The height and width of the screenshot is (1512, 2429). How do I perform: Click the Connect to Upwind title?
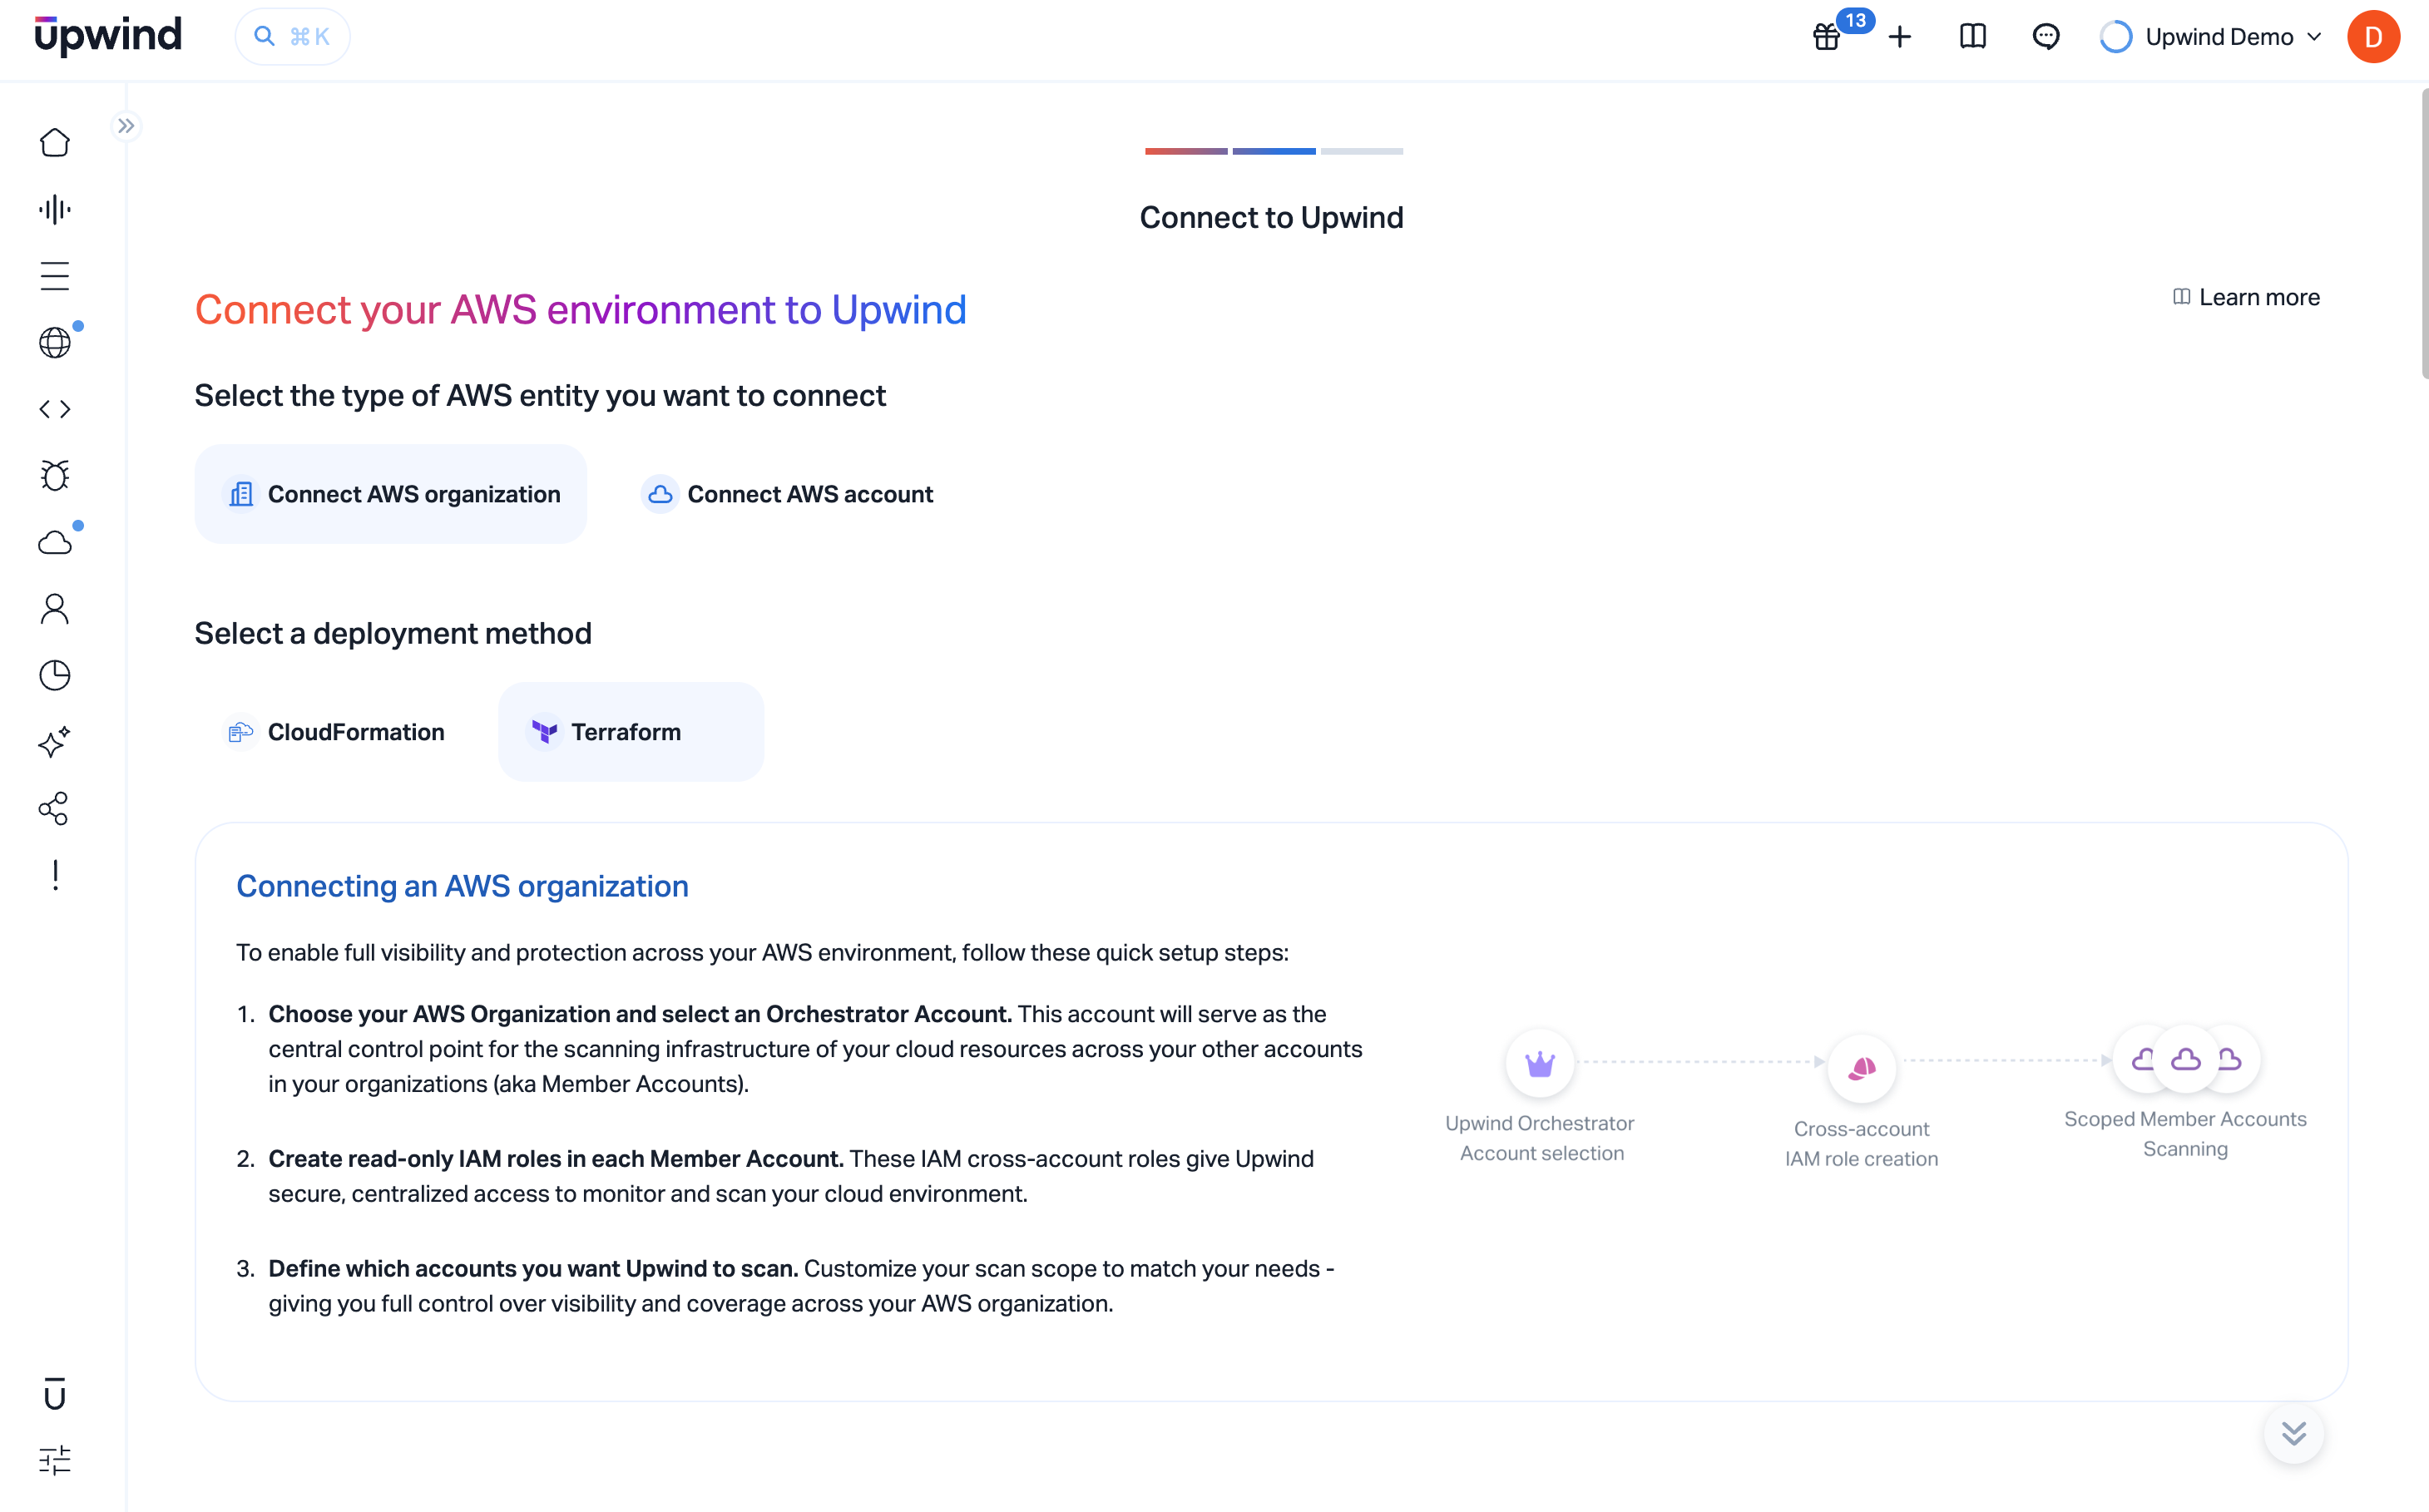1272,217
